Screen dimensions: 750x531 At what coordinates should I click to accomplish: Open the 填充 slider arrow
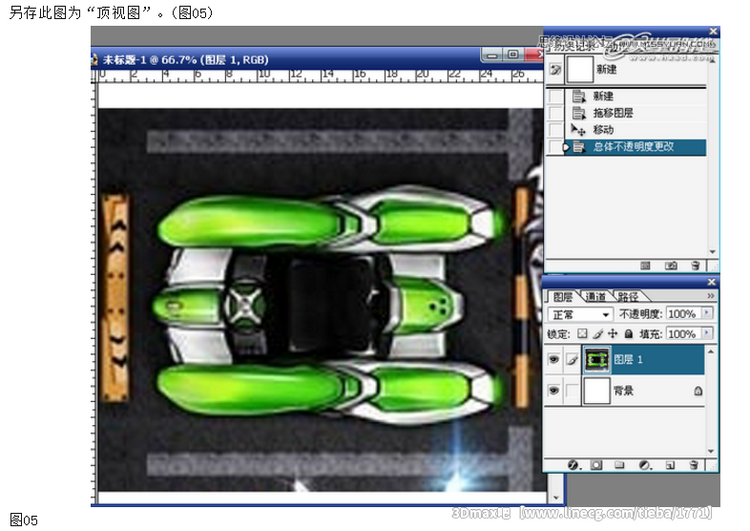pos(707,333)
